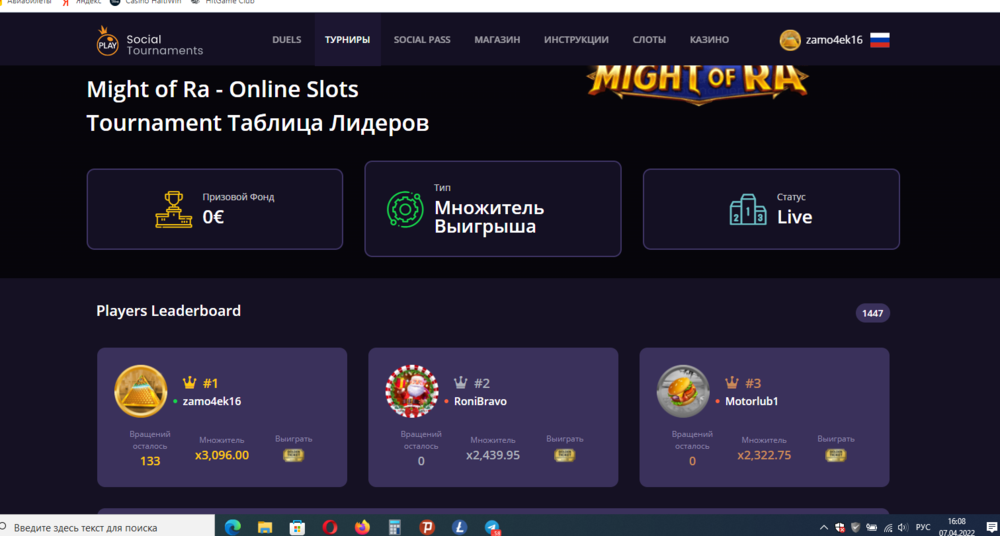Open Microsoft Store from the taskbar
Viewport: 1000px width, 536px height.
(297, 527)
